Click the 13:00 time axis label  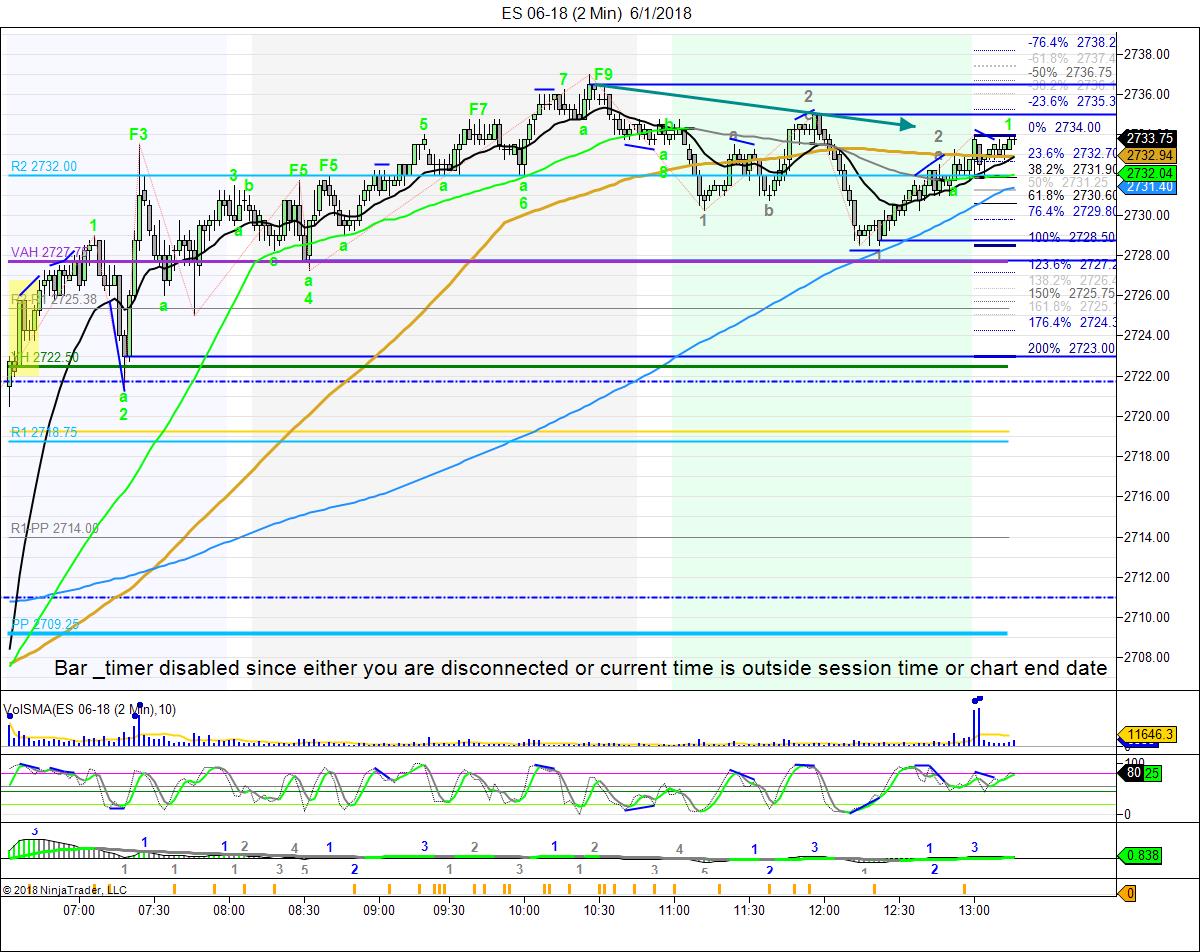[974, 910]
